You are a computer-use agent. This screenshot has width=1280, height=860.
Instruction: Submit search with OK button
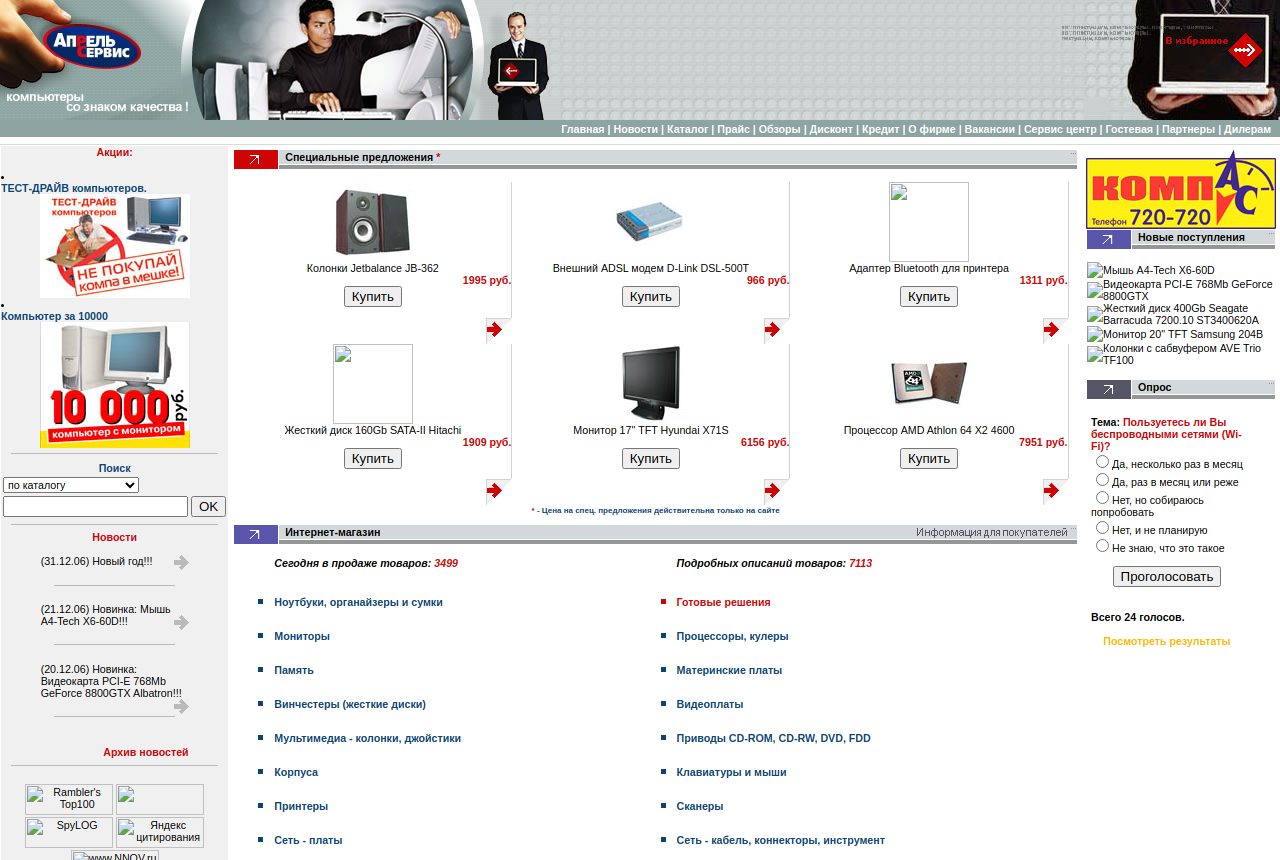click(x=208, y=507)
